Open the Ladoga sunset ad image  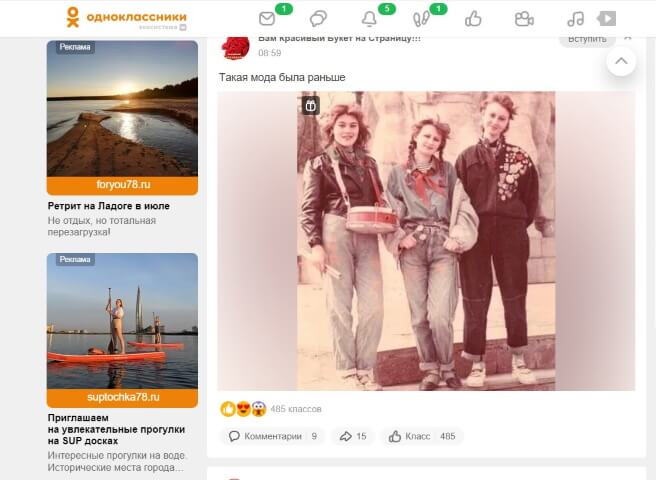point(122,108)
